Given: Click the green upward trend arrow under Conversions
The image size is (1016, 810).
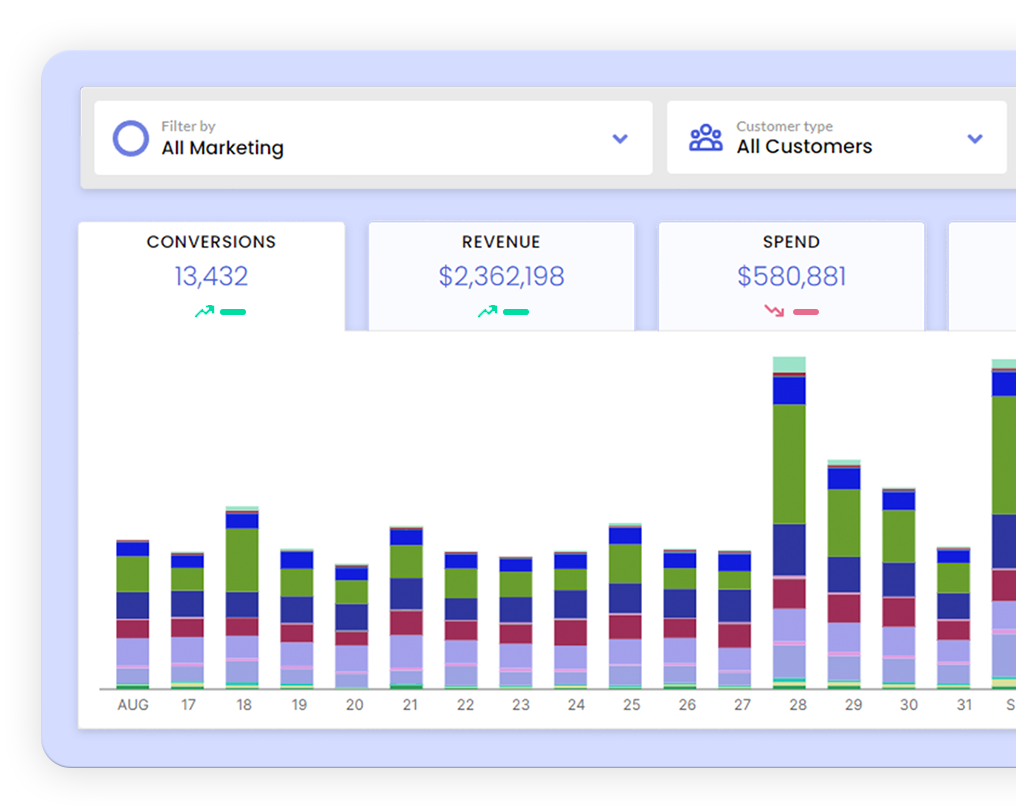Looking at the screenshot, I should click(204, 312).
